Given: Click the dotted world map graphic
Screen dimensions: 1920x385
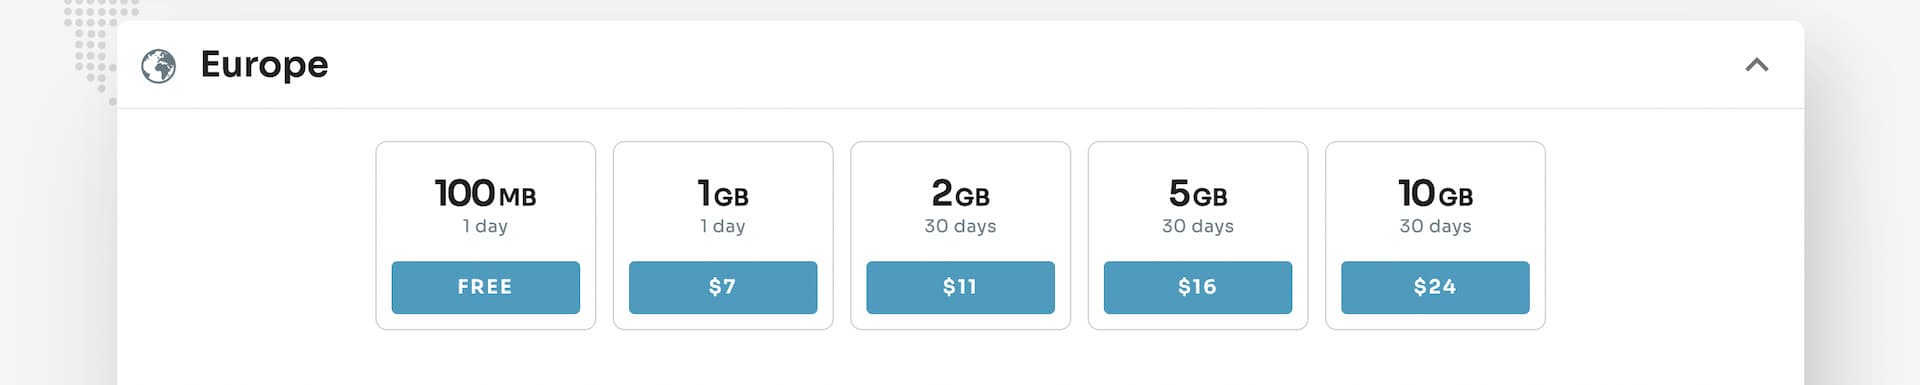Looking at the screenshot, I should tap(95, 45).
